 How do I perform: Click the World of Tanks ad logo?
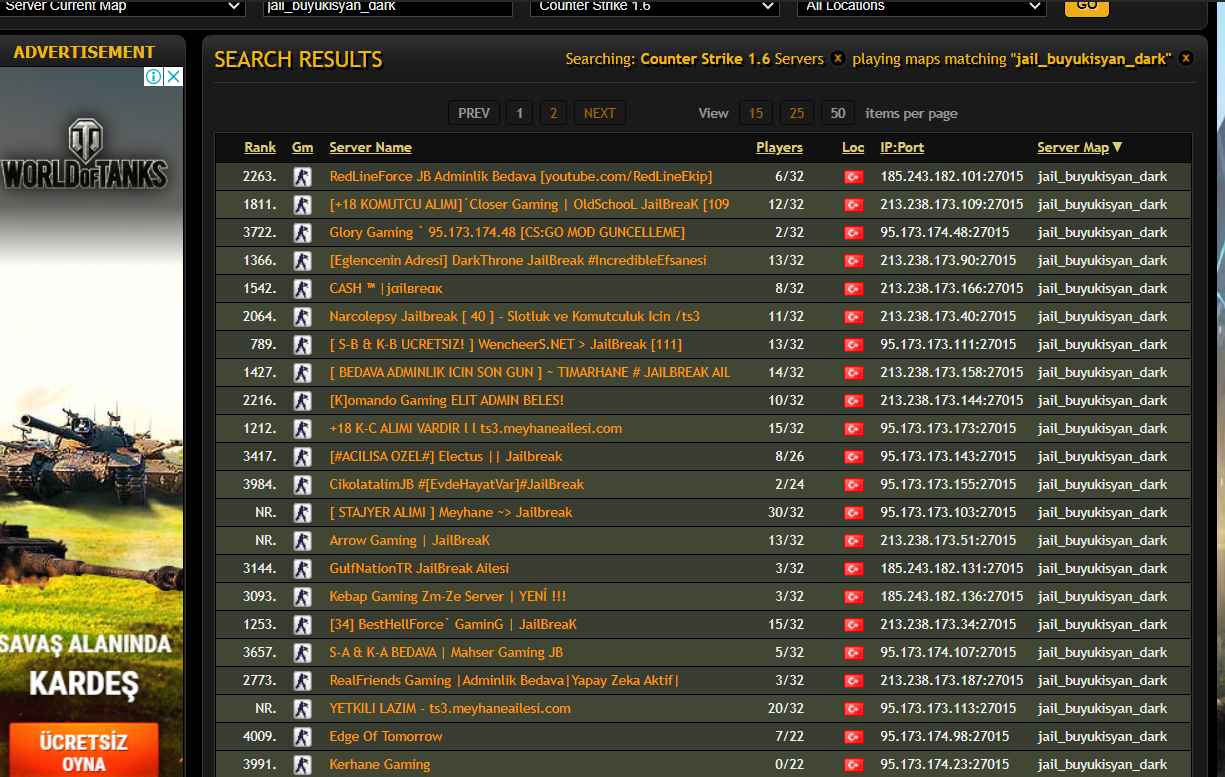[x=84, y=156]
